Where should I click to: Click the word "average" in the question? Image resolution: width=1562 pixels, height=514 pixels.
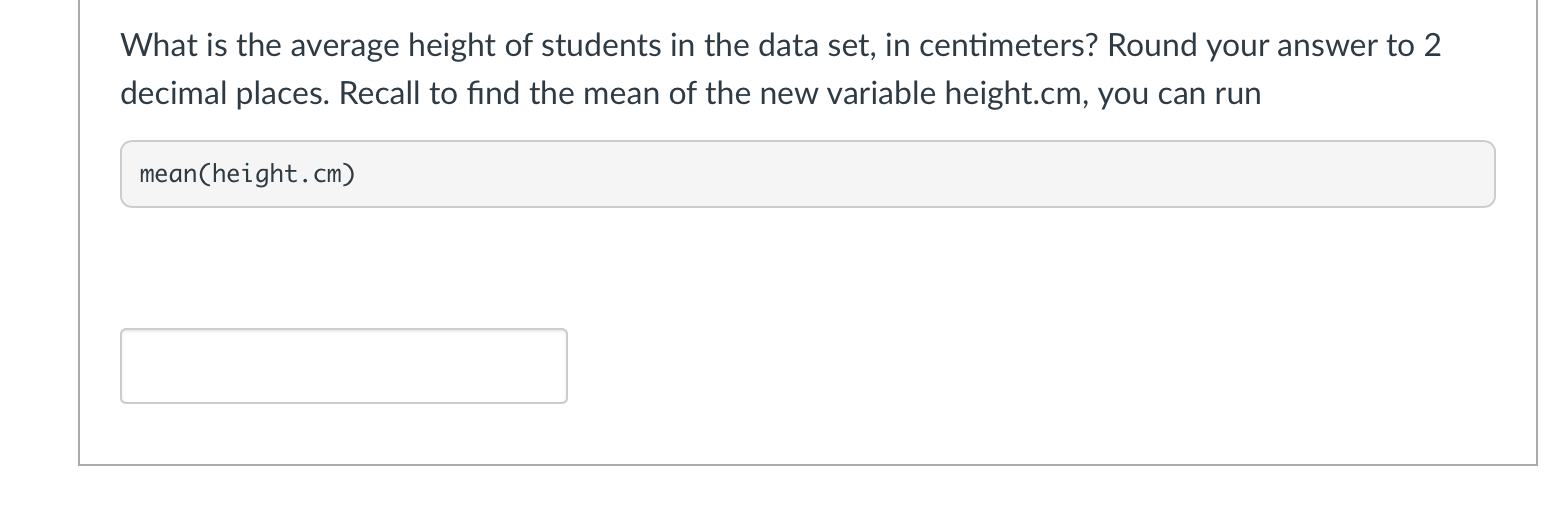tap(338, 46)
